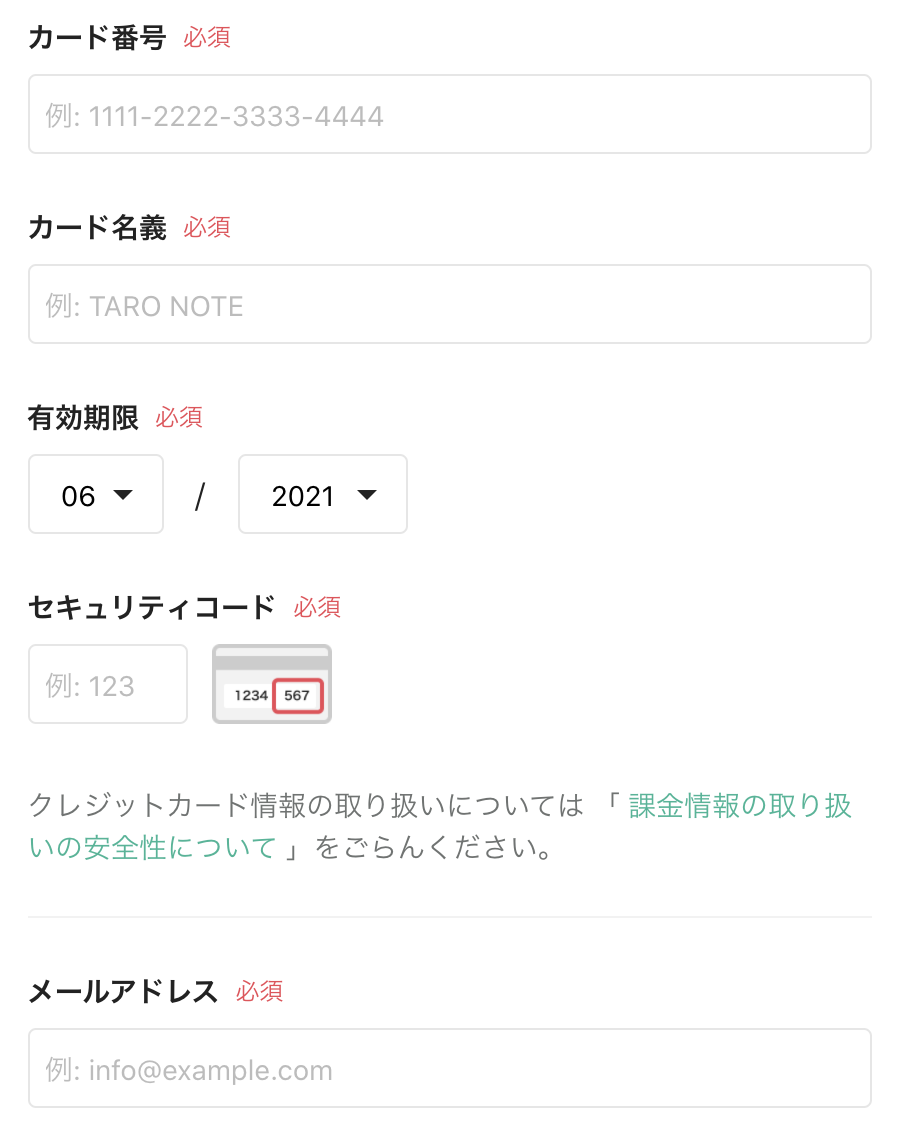The width and height of the screenshot is (902, 1126).
Task: Click the 必須 marker beside 有効期限
Action: (x=179, y=417)
